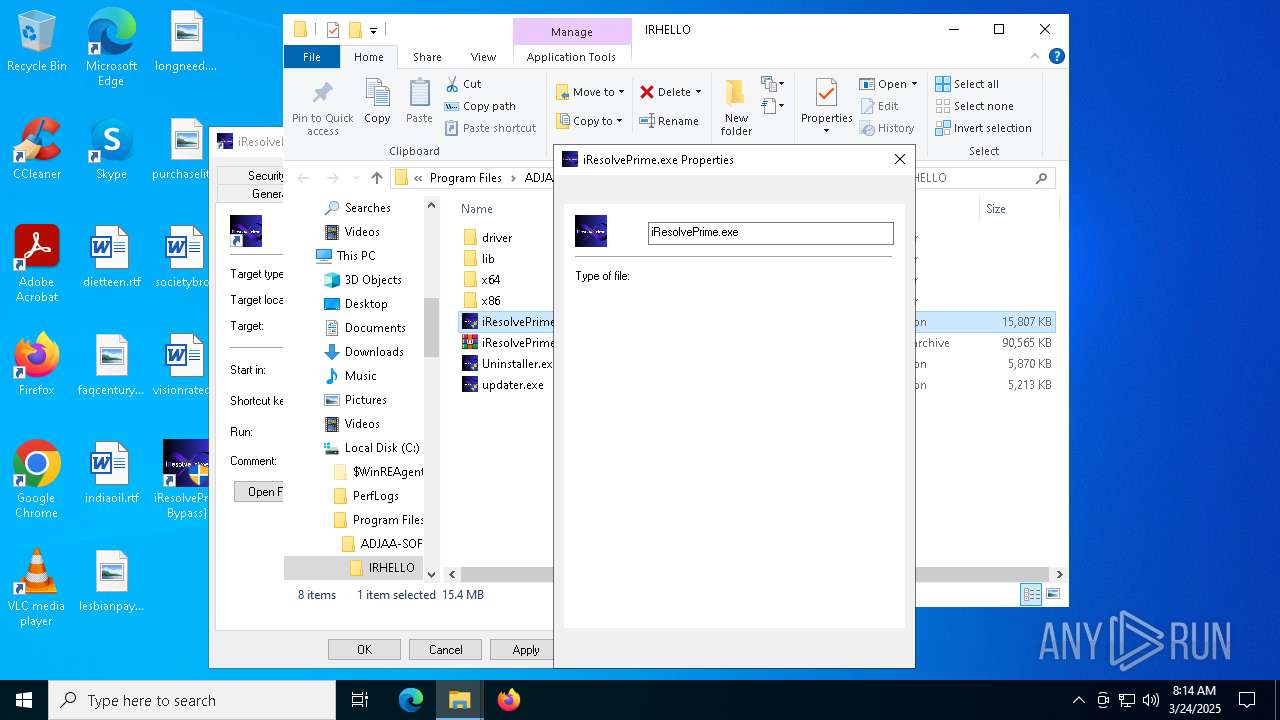Click Edit in the ribbon Open group
This screenshot has width=1280, height=720.
(878, 106)
